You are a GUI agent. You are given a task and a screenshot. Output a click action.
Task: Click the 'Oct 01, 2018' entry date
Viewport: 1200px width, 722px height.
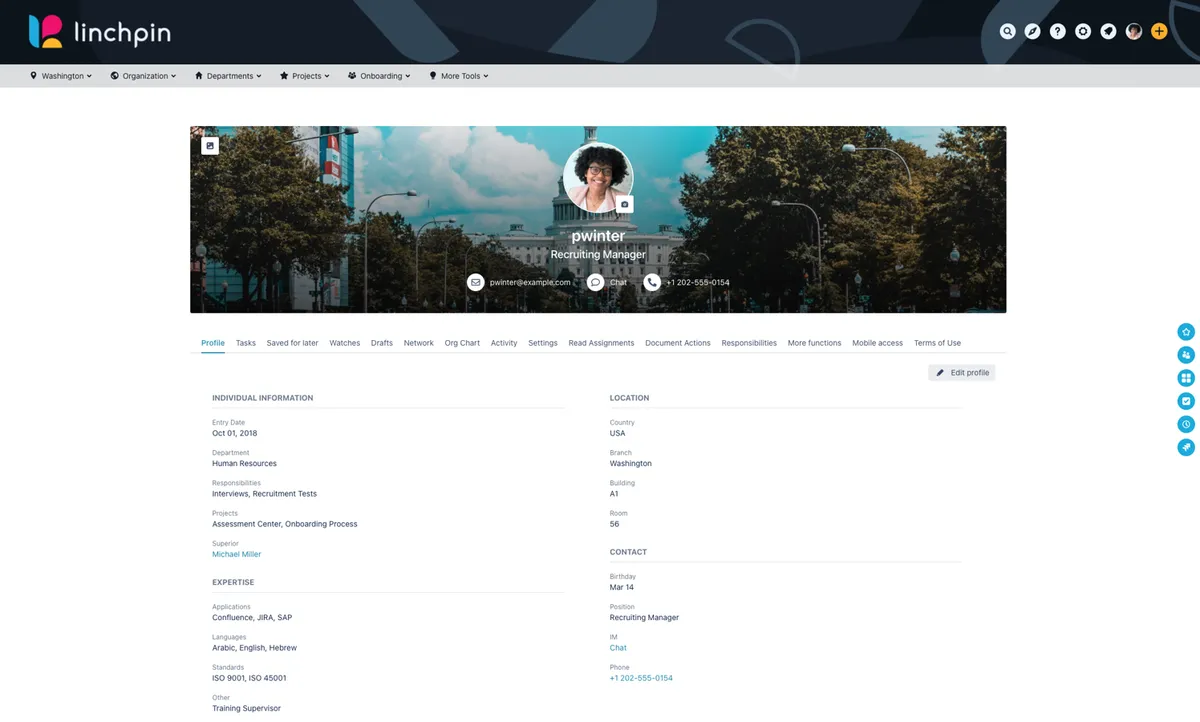tap(235, 434)
